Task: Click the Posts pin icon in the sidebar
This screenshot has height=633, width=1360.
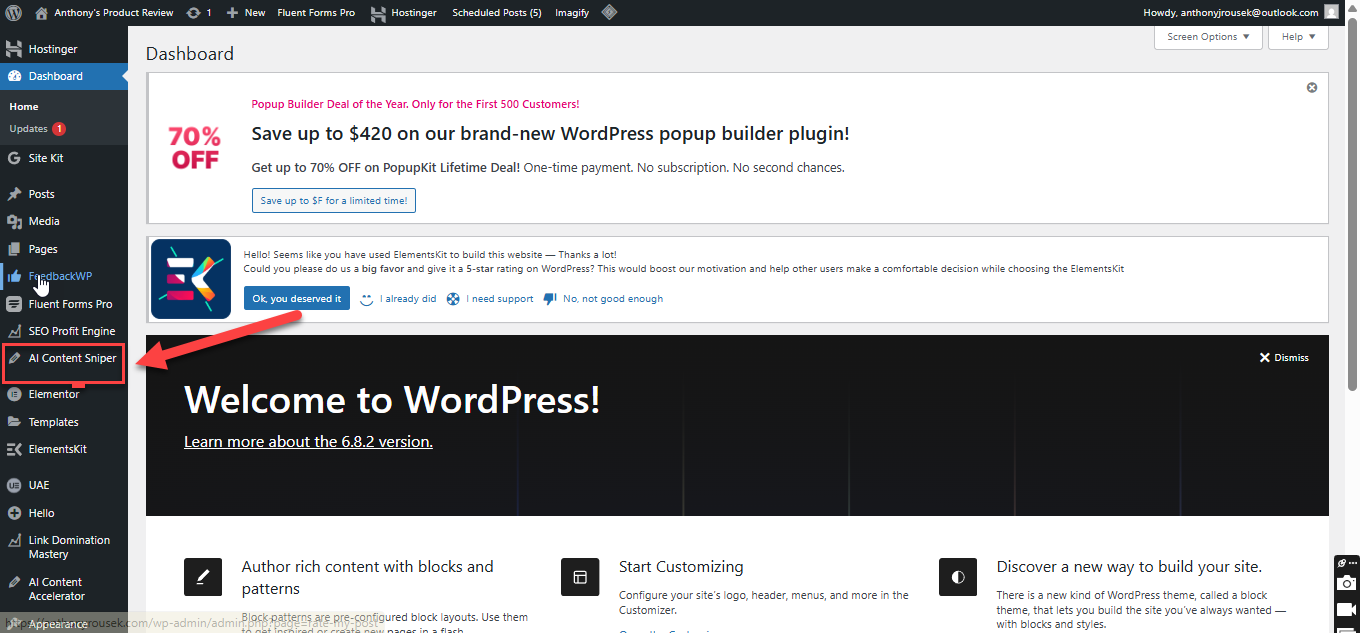Action: tap(14, 194)
